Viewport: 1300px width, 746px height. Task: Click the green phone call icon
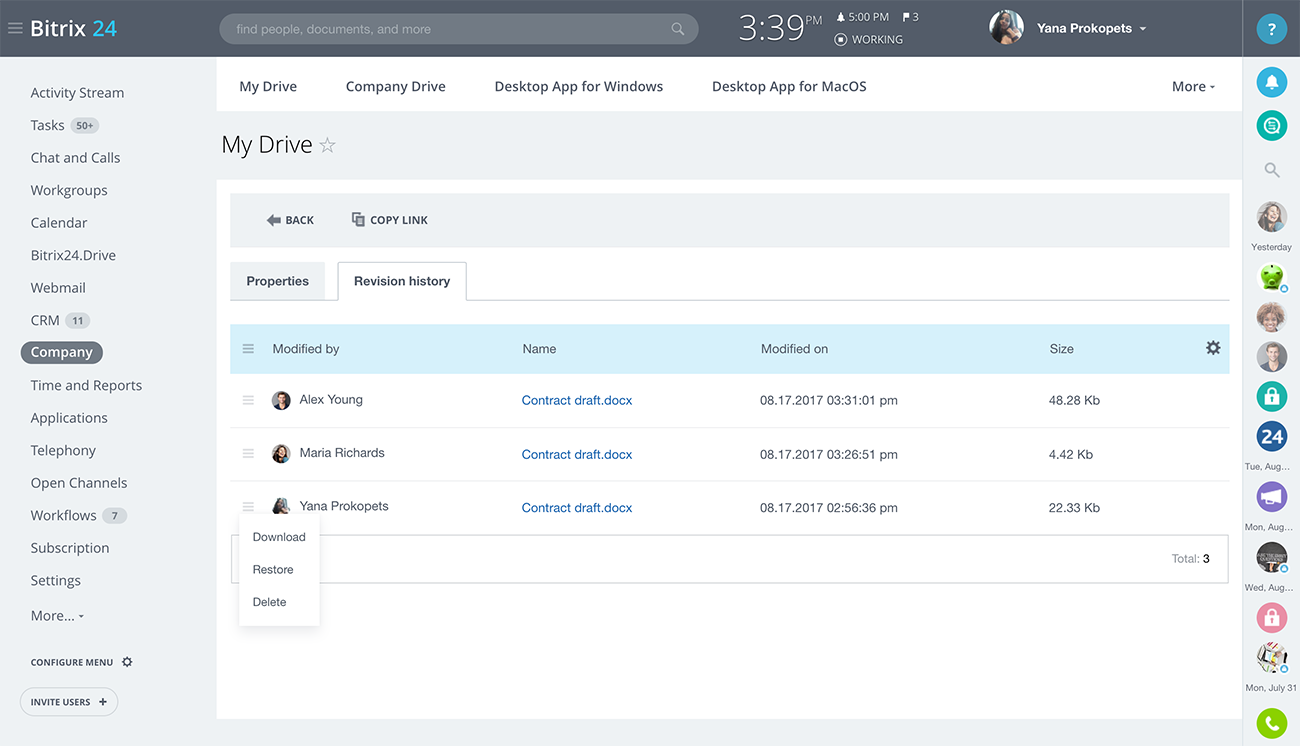point(1271,722)
